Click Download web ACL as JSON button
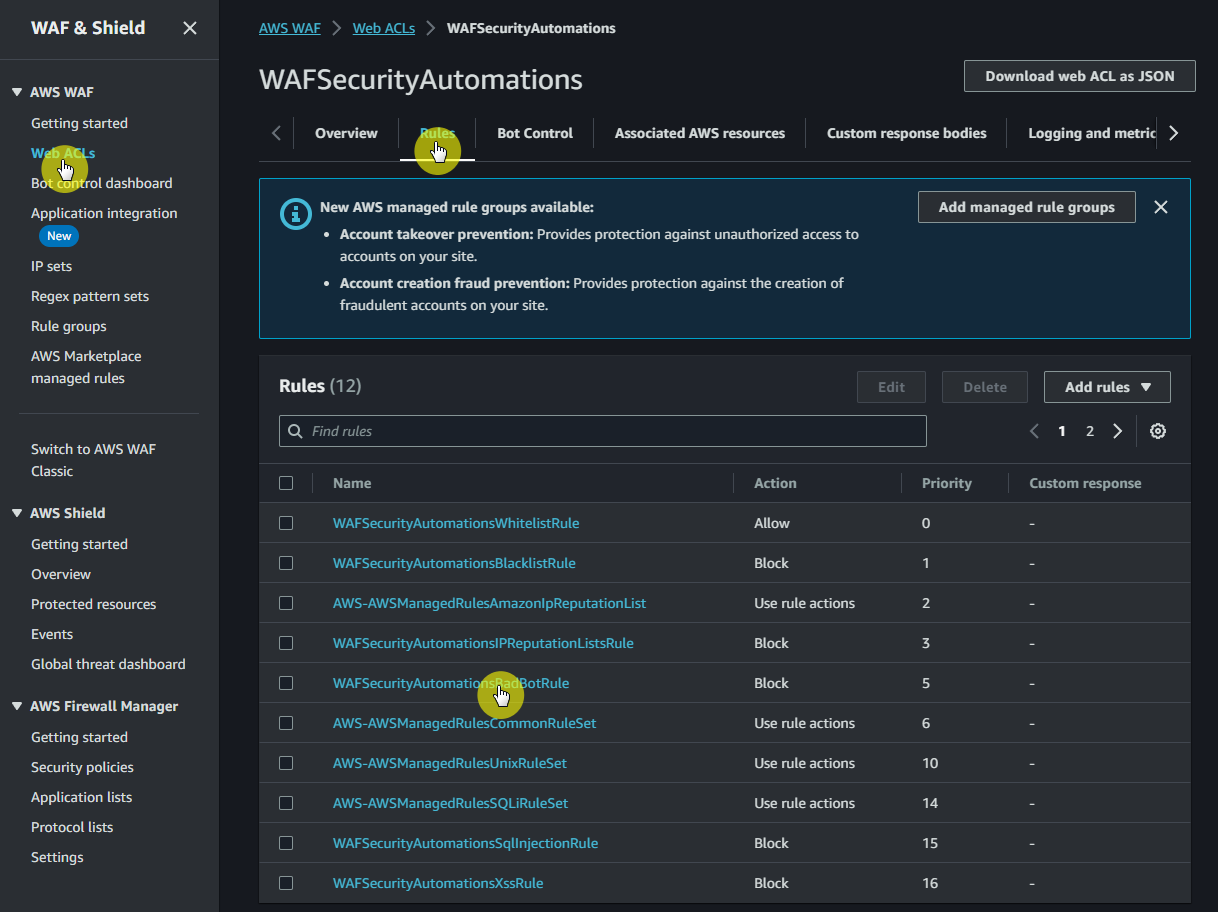Viewport: 1218px width, 912px height. pos(1080,76)
